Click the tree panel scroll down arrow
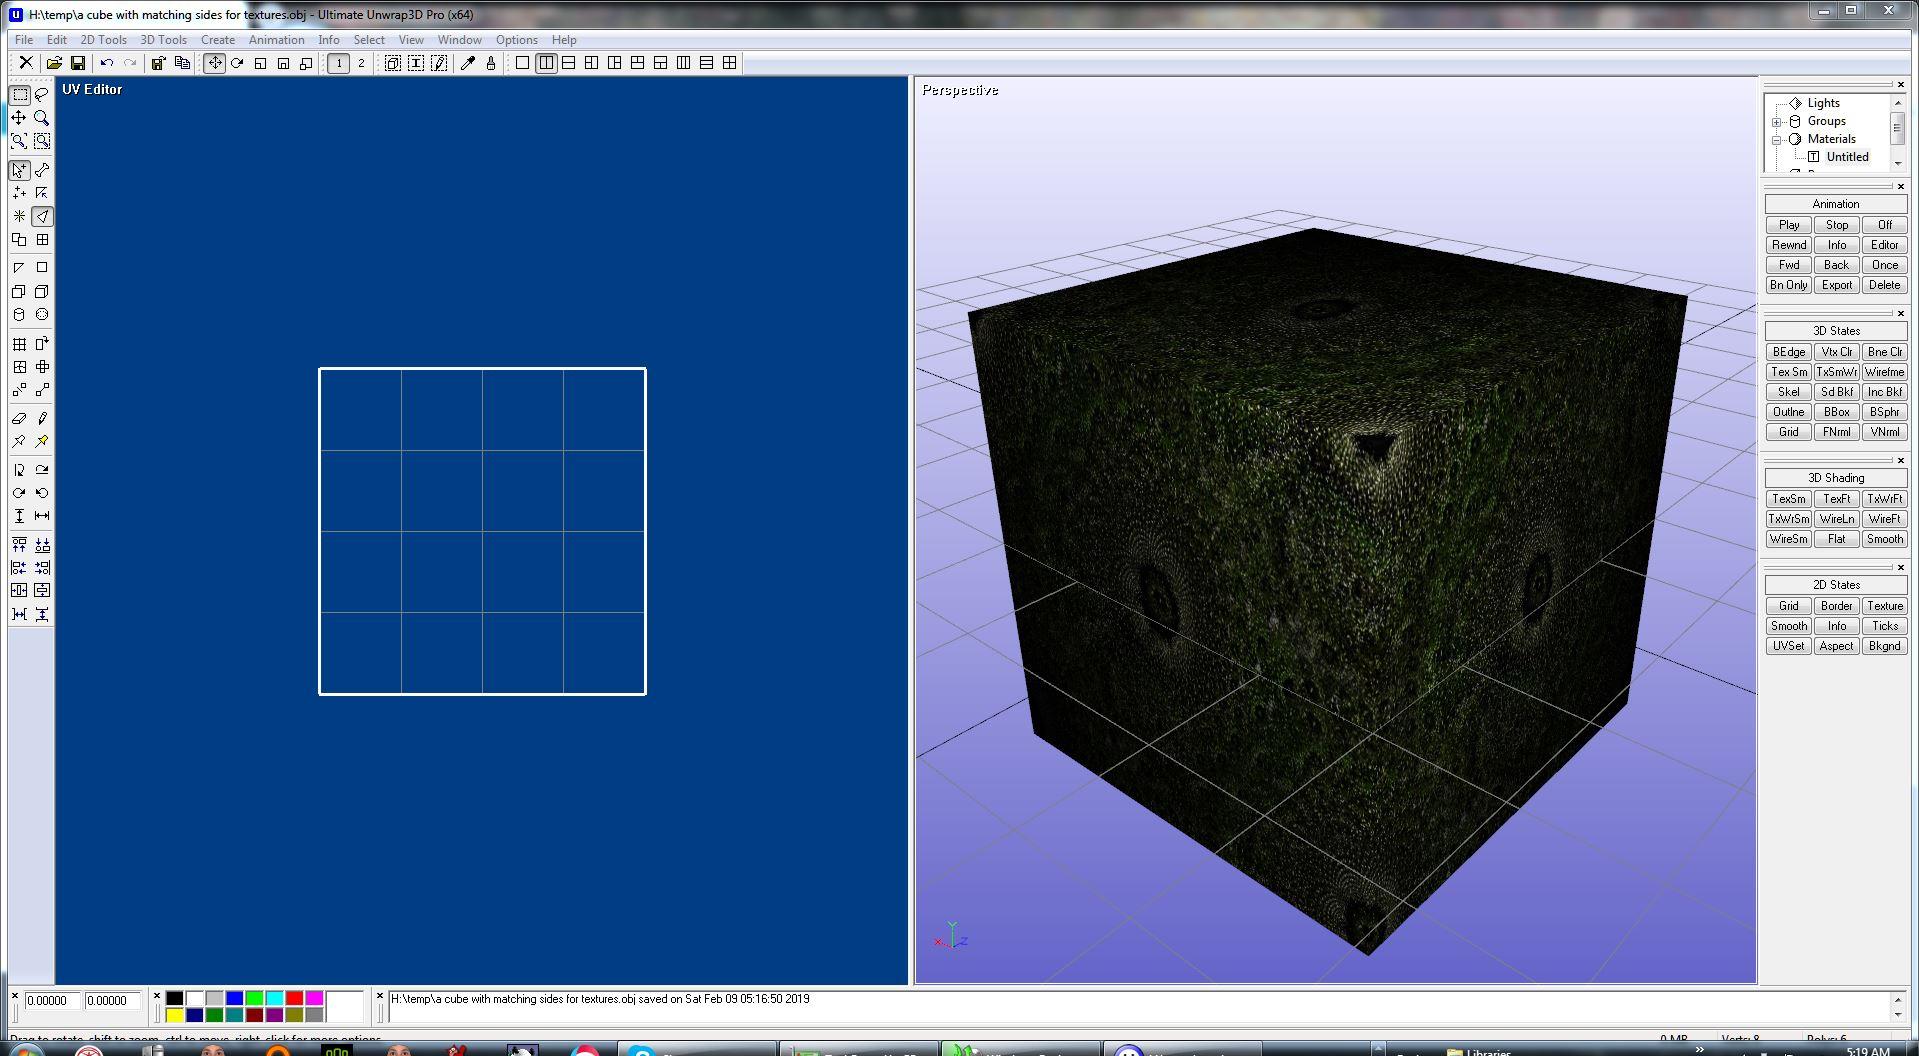This screenshot has width=1919, height=1056. pyautogui.click(x=1897, y=162)
